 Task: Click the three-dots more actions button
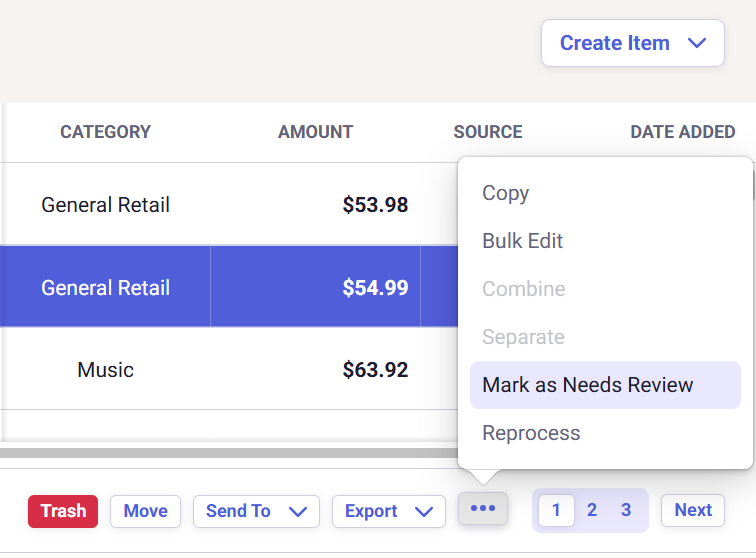point(483,508)
